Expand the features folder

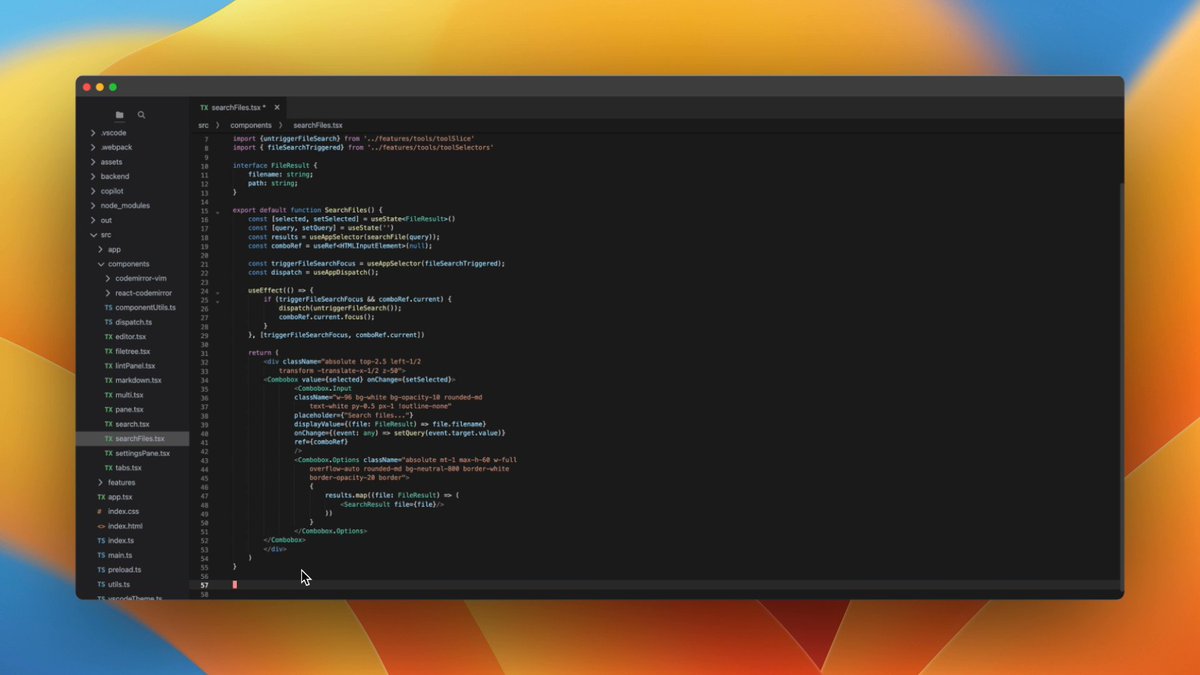(x=100, y=482)
